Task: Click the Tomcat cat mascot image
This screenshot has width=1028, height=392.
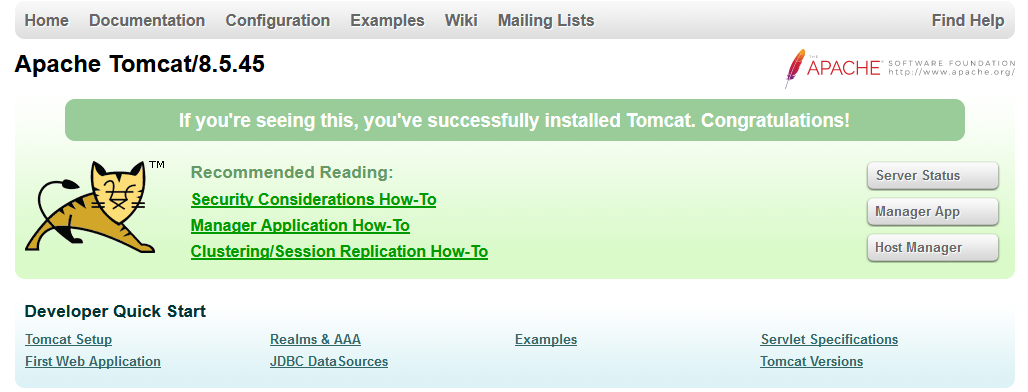Action: coord(94,207)
